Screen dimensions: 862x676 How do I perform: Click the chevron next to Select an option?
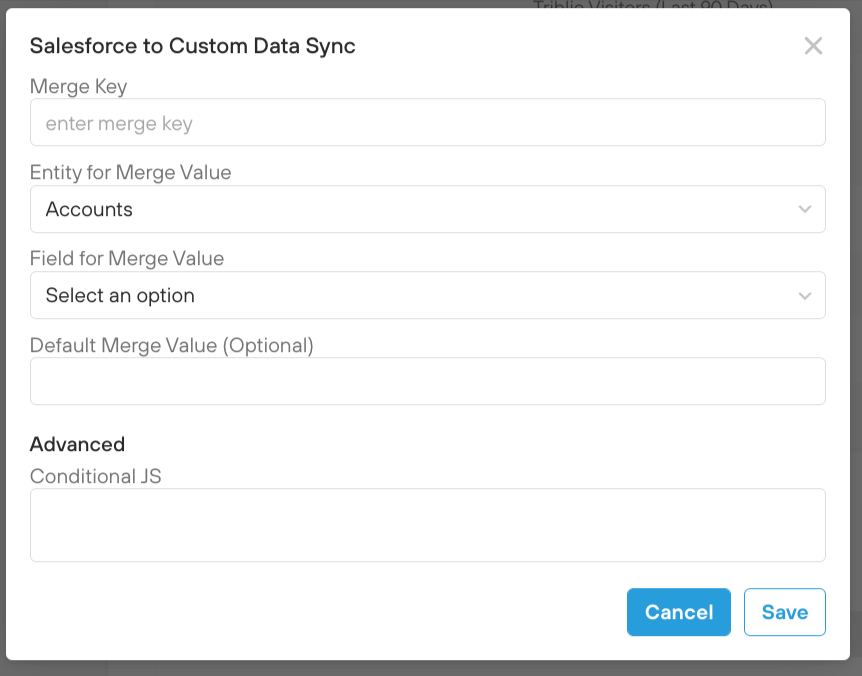(805, 295)
